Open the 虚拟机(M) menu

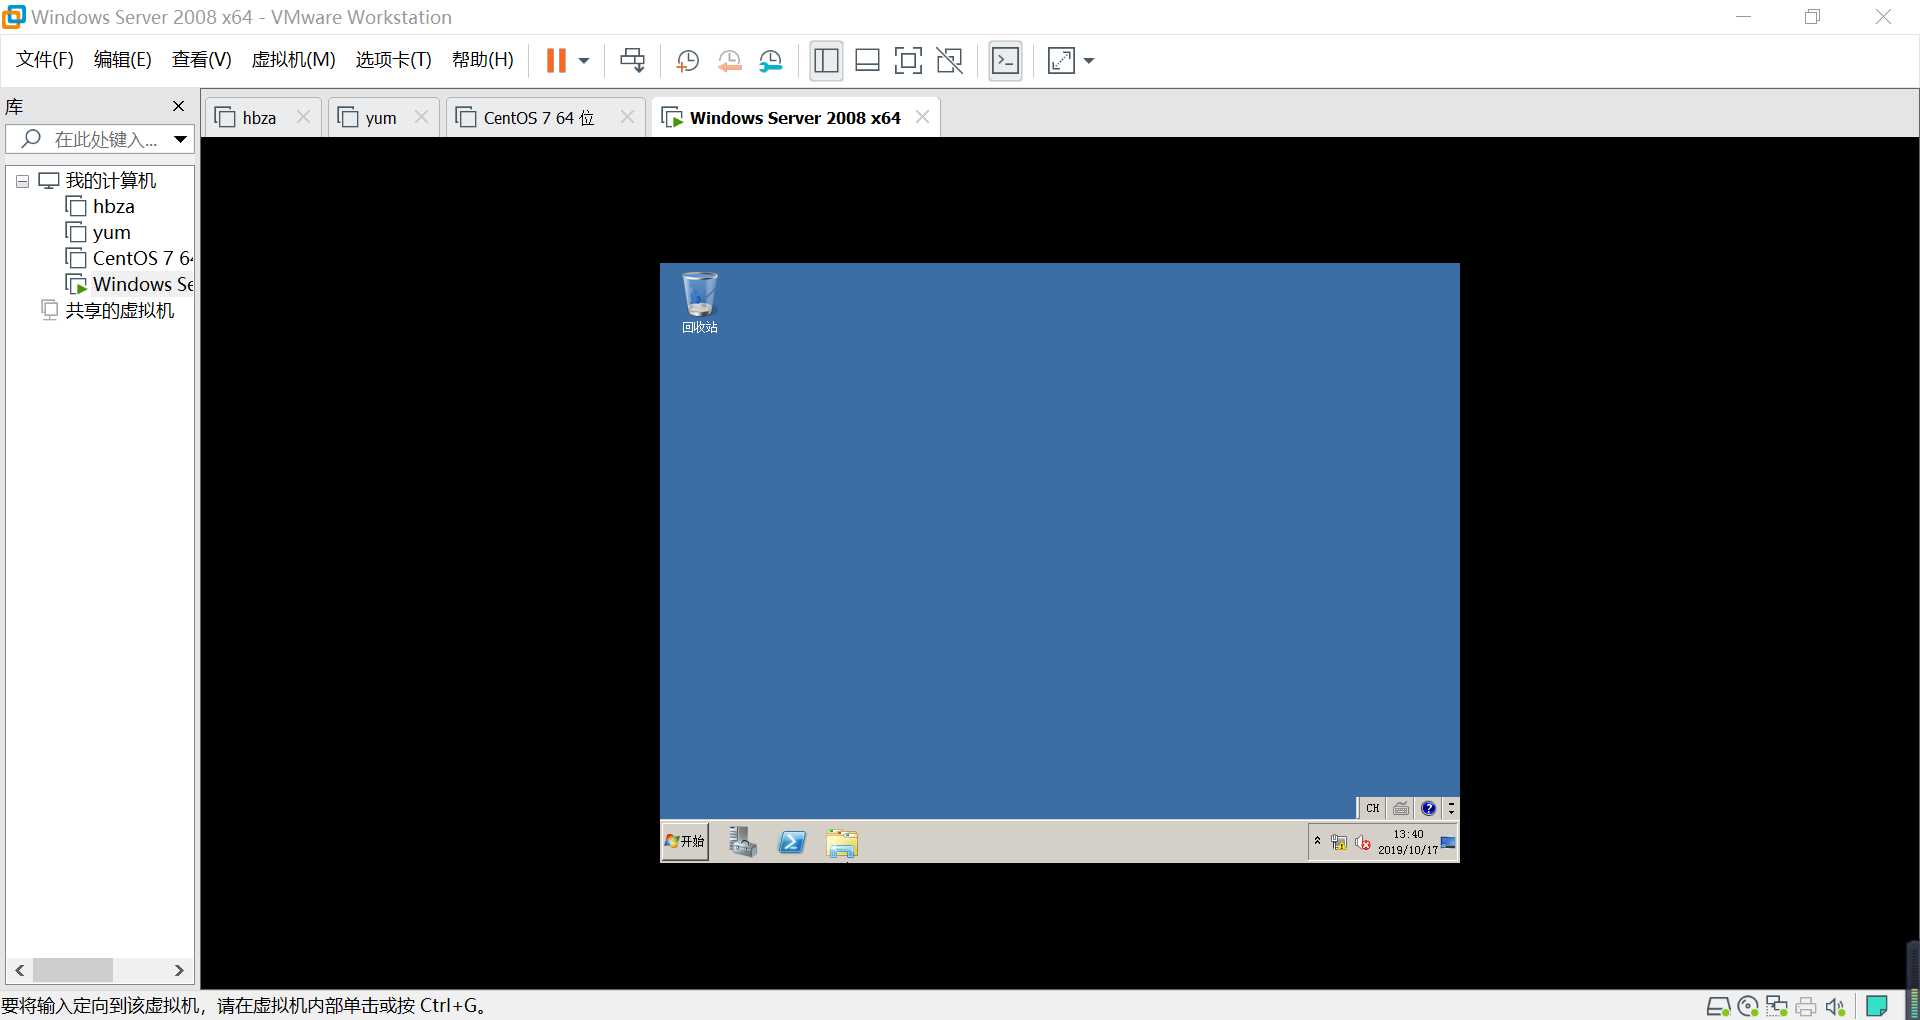point(293,60)
